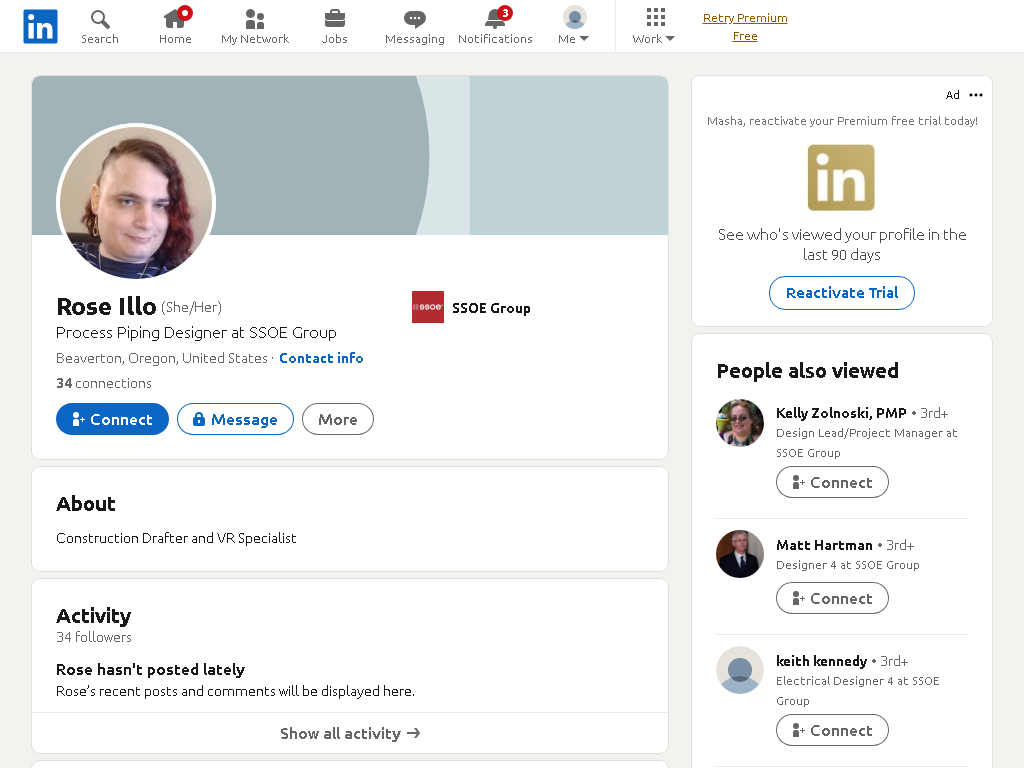Connect with Rose Illo
Screen dimensions: 1024x768
coord(112,419)
